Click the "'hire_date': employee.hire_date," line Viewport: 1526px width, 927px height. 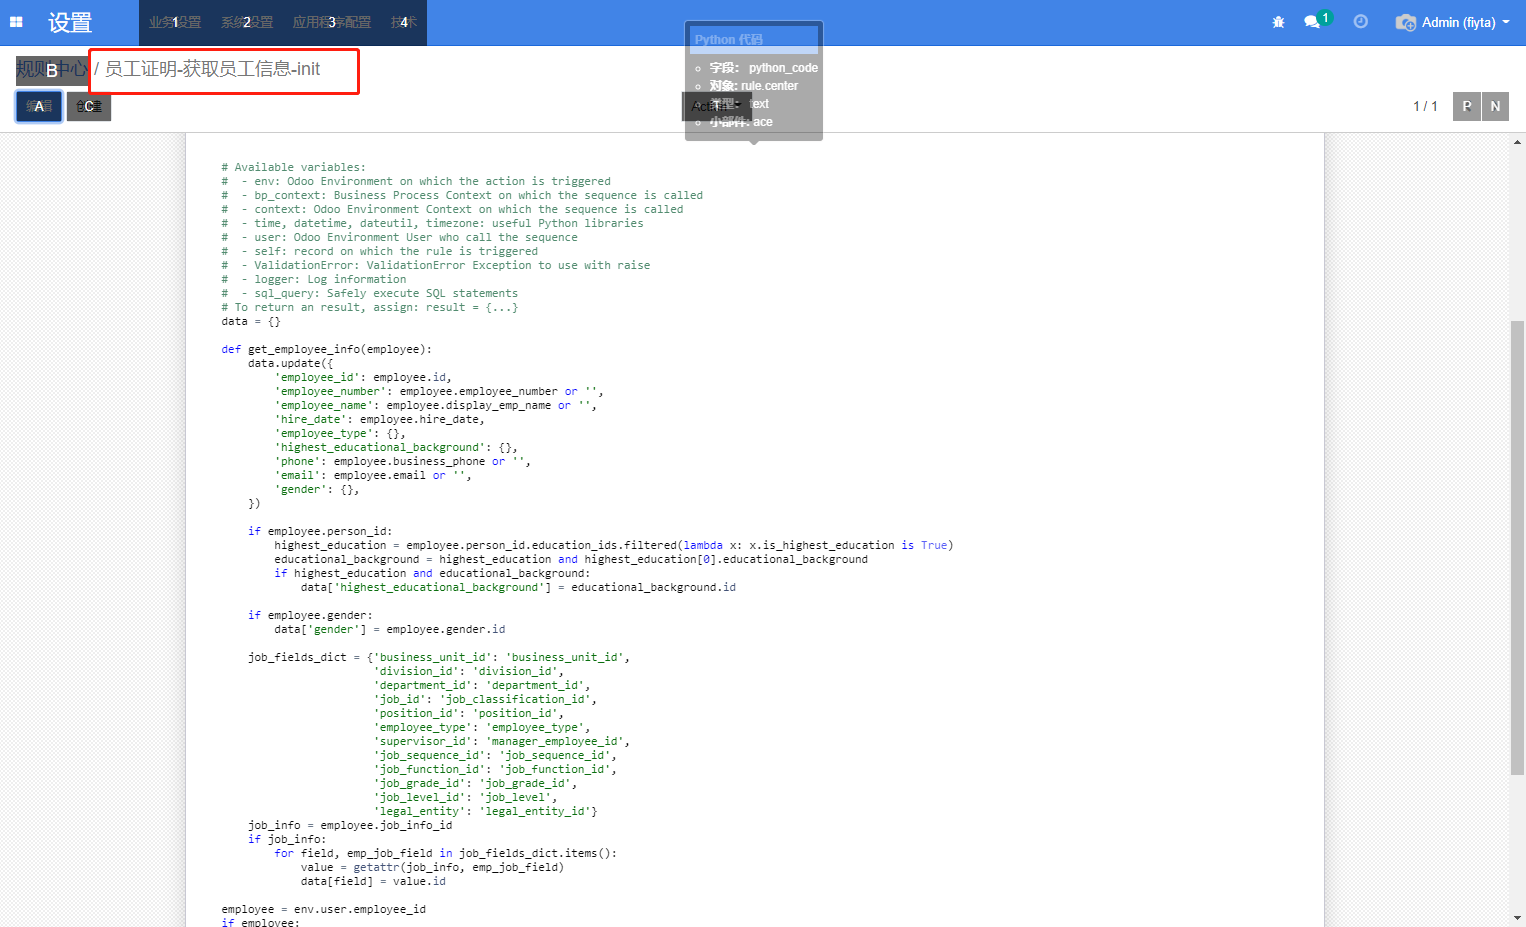click(380, 419)
